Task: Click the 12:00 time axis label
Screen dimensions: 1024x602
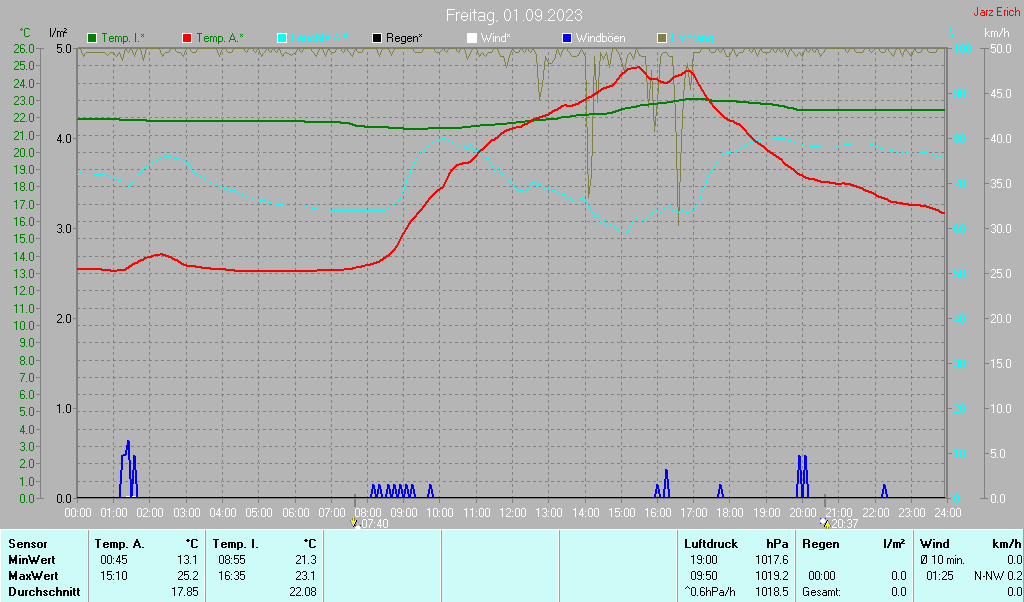Action: pos(513,512)
